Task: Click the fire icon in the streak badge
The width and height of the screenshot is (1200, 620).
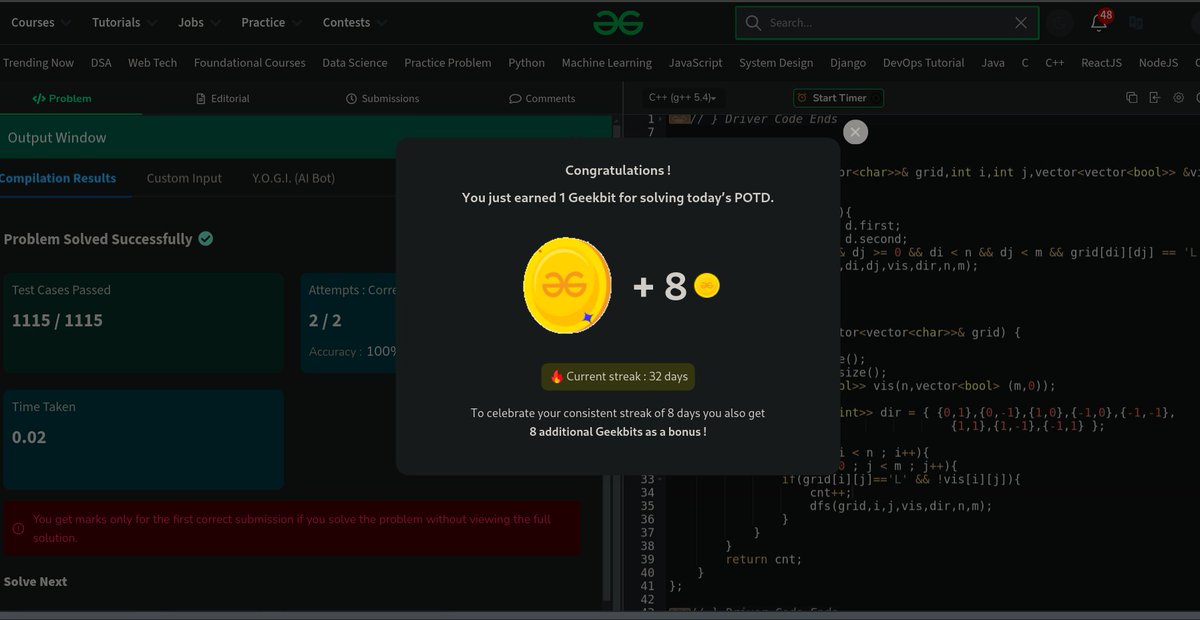Action: click(557, 377)
